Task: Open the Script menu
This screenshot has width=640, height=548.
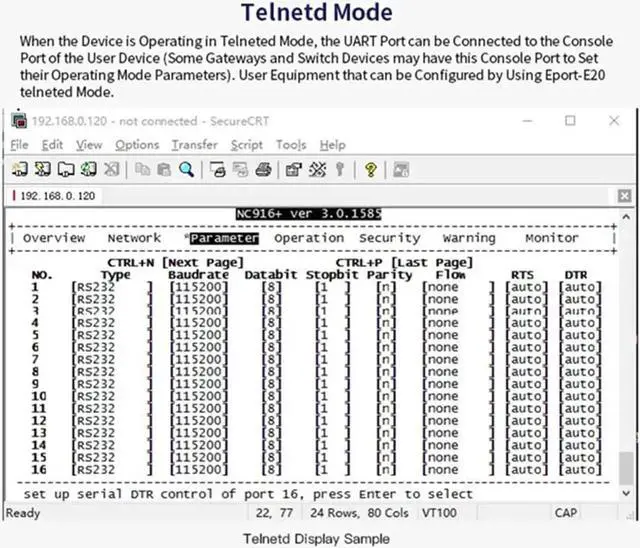Action: coord(247,145)
